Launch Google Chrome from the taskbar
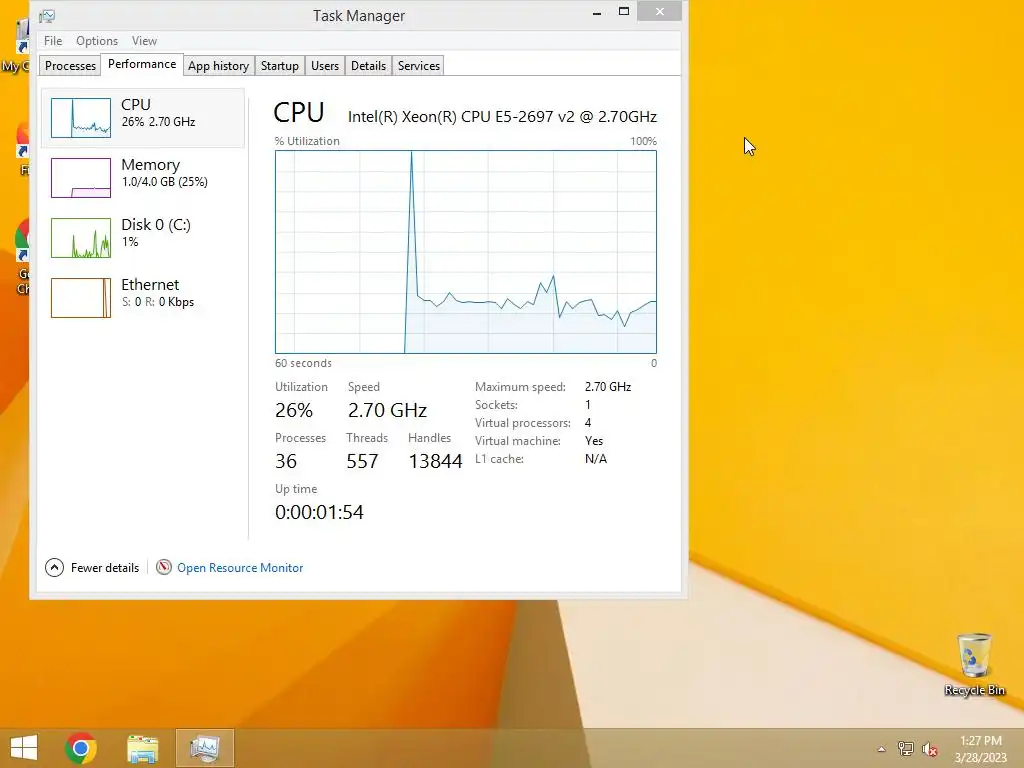The image size is (1024, 768). pos(81,748)
